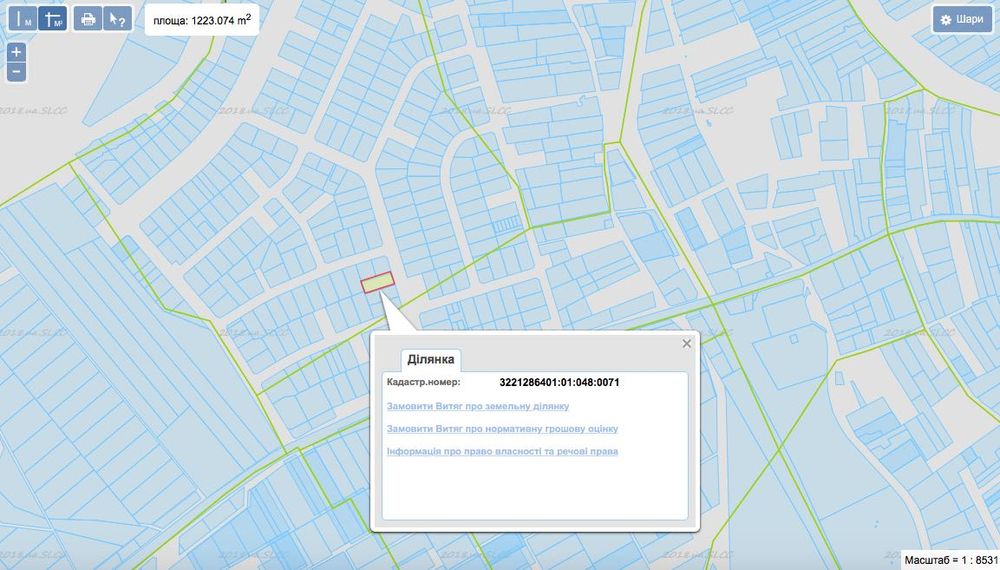Click the площа 1223.074 m² readout
Viewport: 1000px width, 570px height.
tap(202, 20)
